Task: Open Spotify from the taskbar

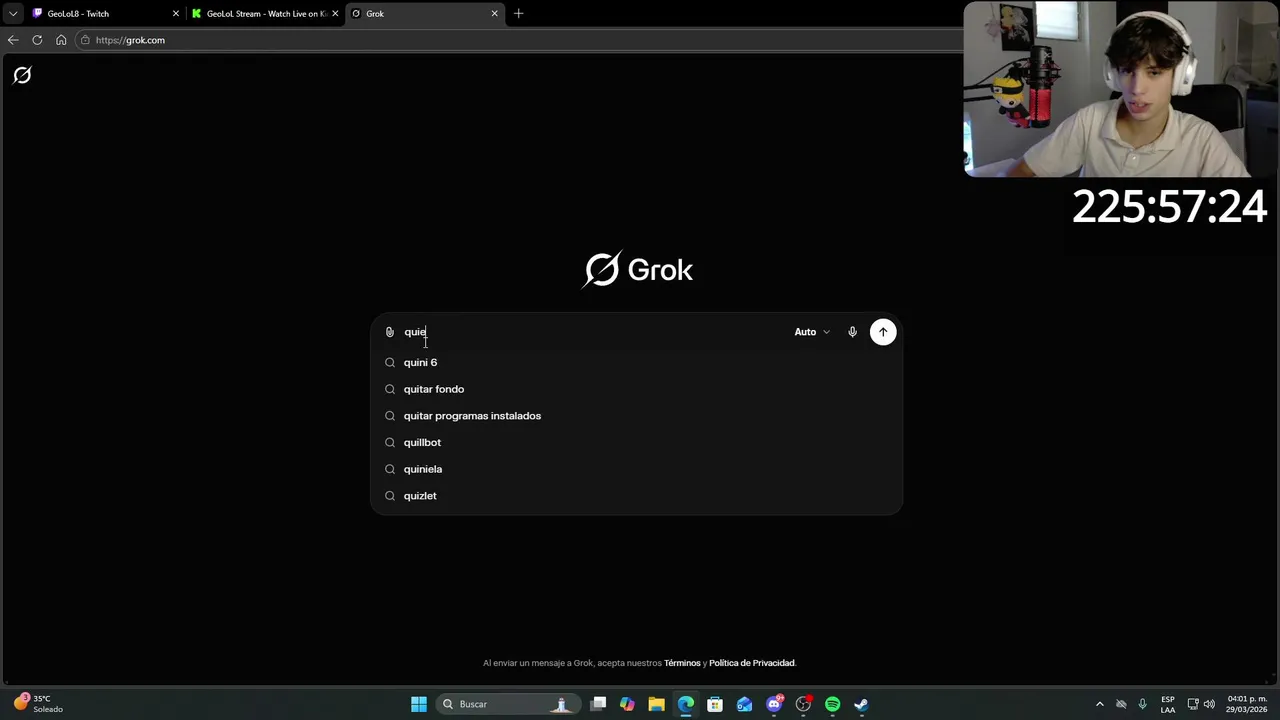Action: click(x=832, y=704)
